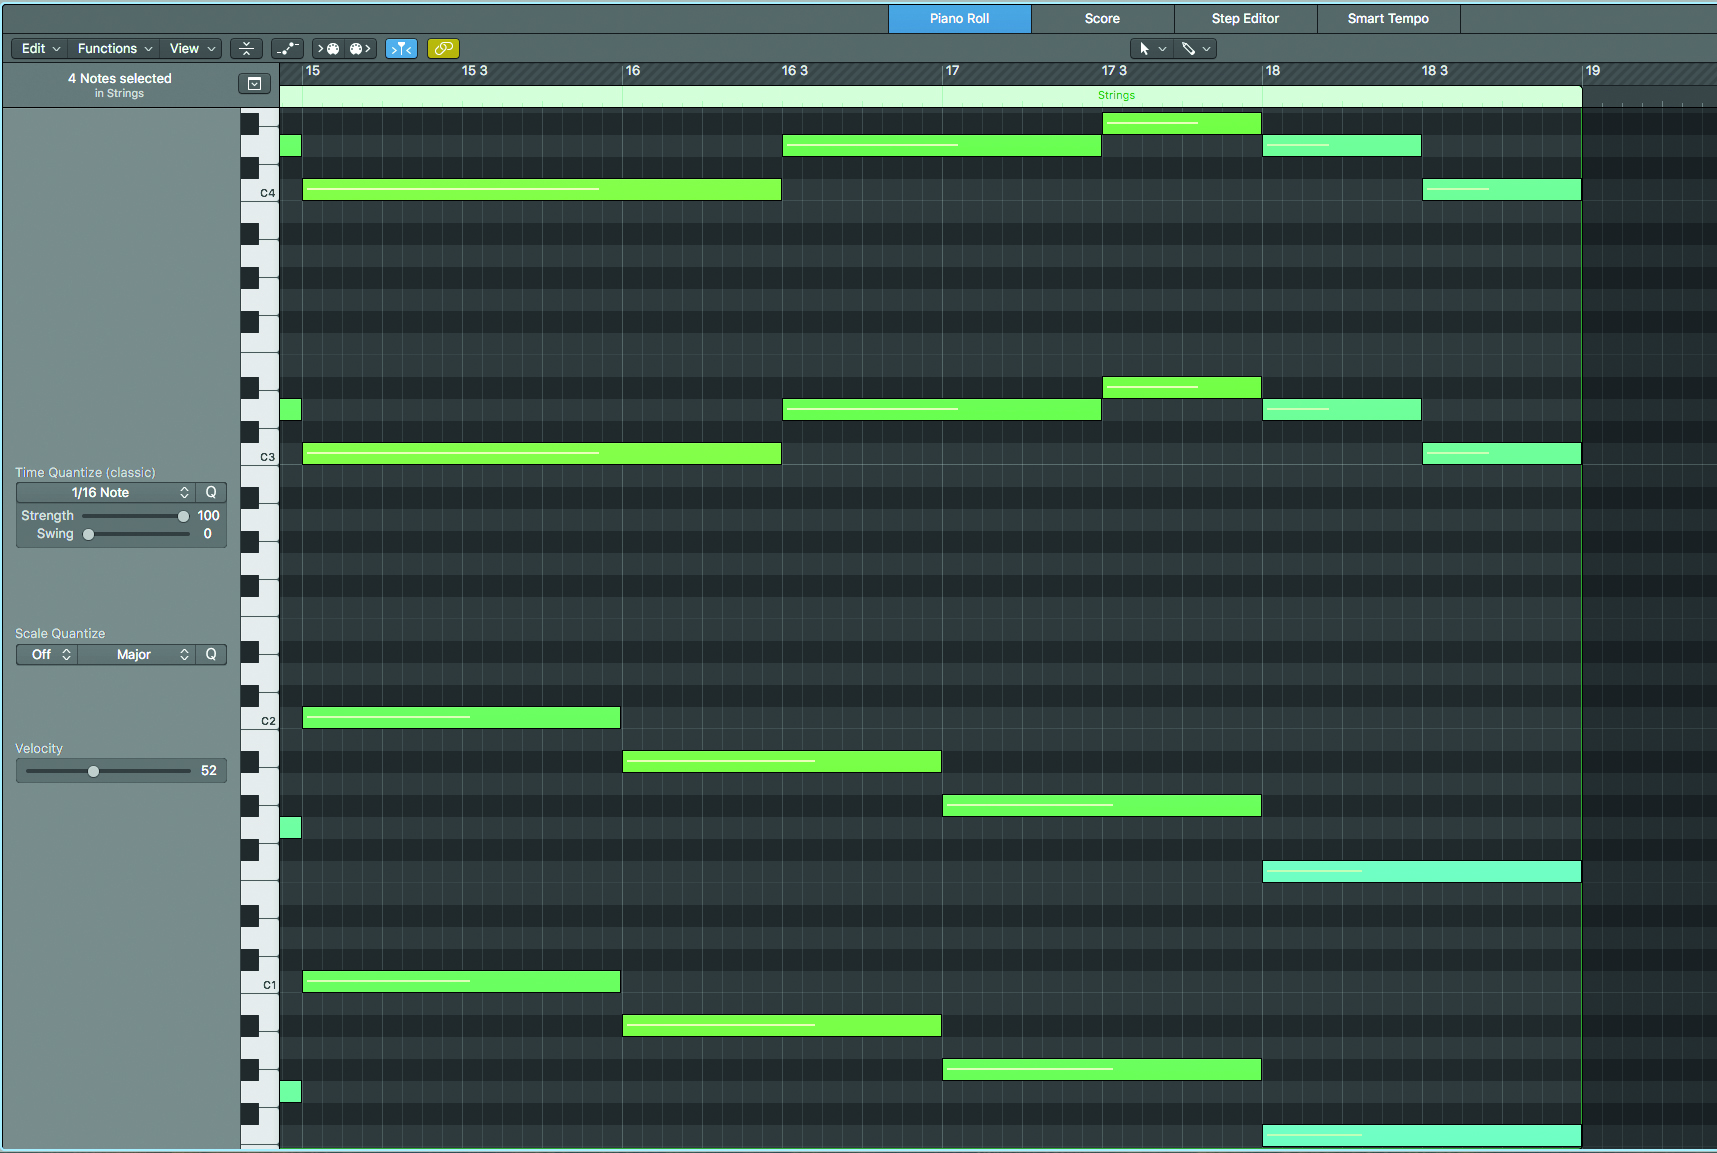This screenshot has height=1153, width=1717.
Task: Click the 16 3 ruler position
Action: (795, 71)
